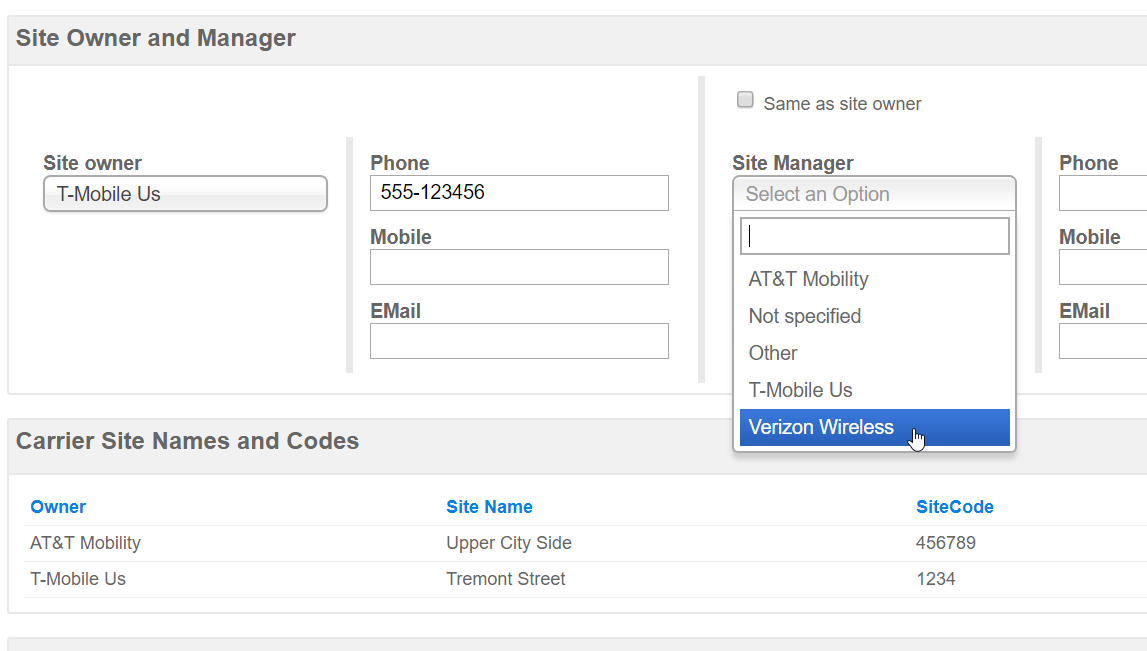Sort the table by Owner column
Viewport: 1147px width, 651px height.
click(58, 507)
